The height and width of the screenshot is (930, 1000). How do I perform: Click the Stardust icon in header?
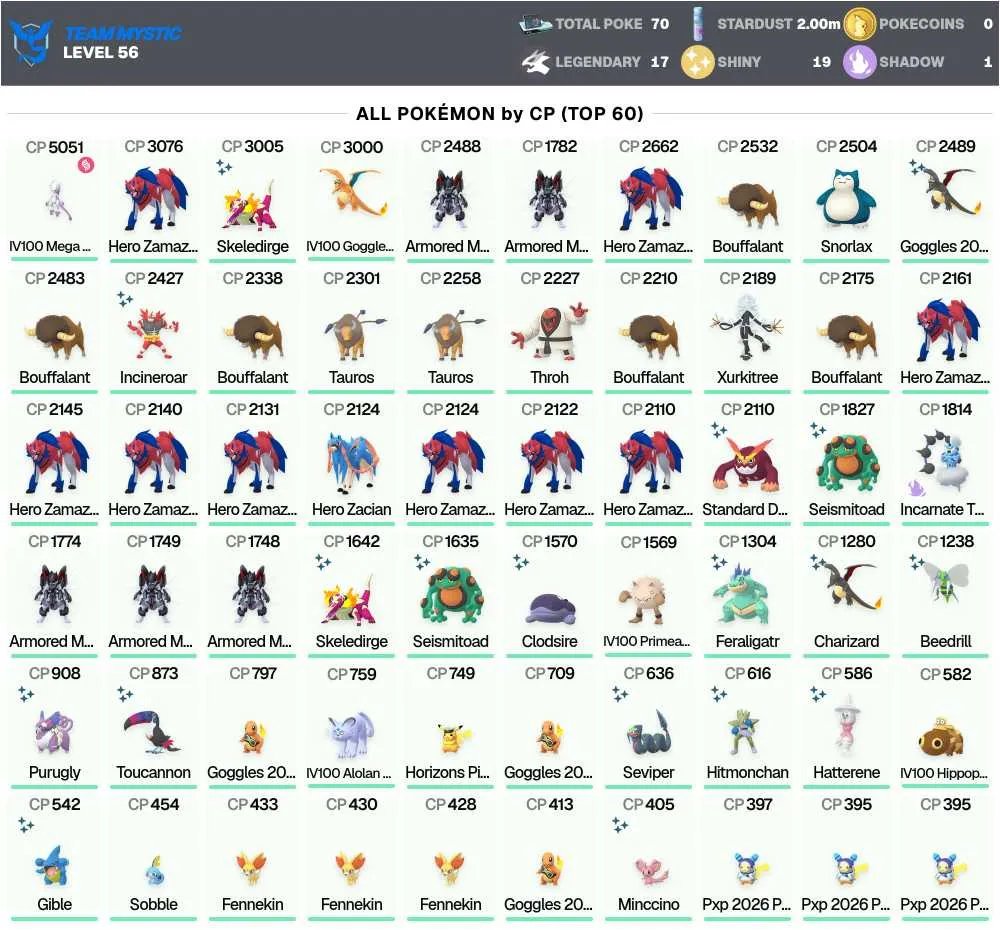[x=700, y=24]
